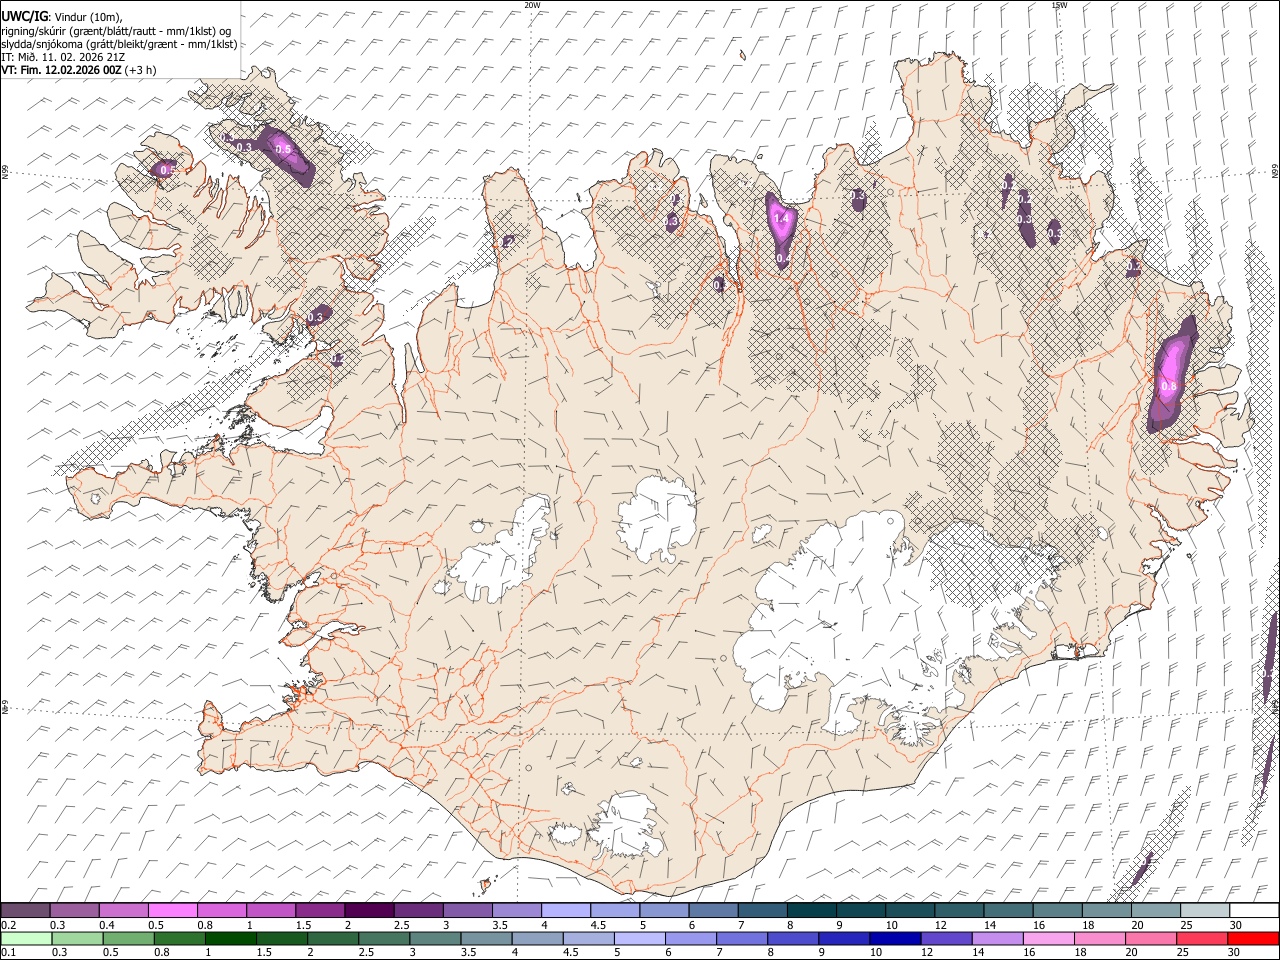Pick the upper scale swatch between 0.5 and 0.8
Image resolution: width=1280 pixels, height=960 pixels.
(x=173, y=910)
